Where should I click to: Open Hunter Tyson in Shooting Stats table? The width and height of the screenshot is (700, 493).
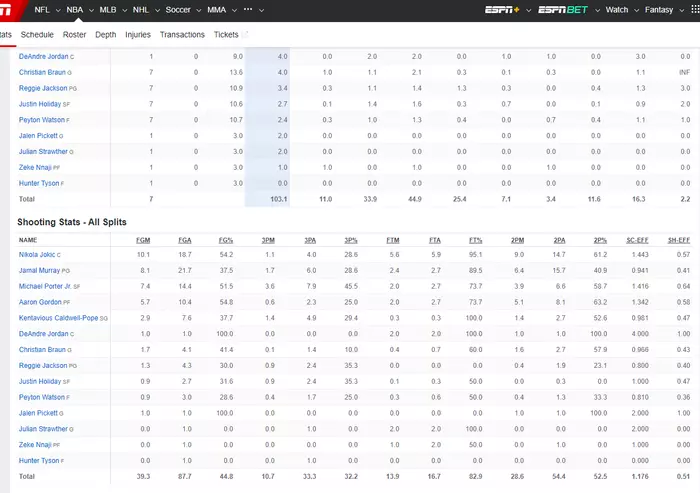(39, 460)
